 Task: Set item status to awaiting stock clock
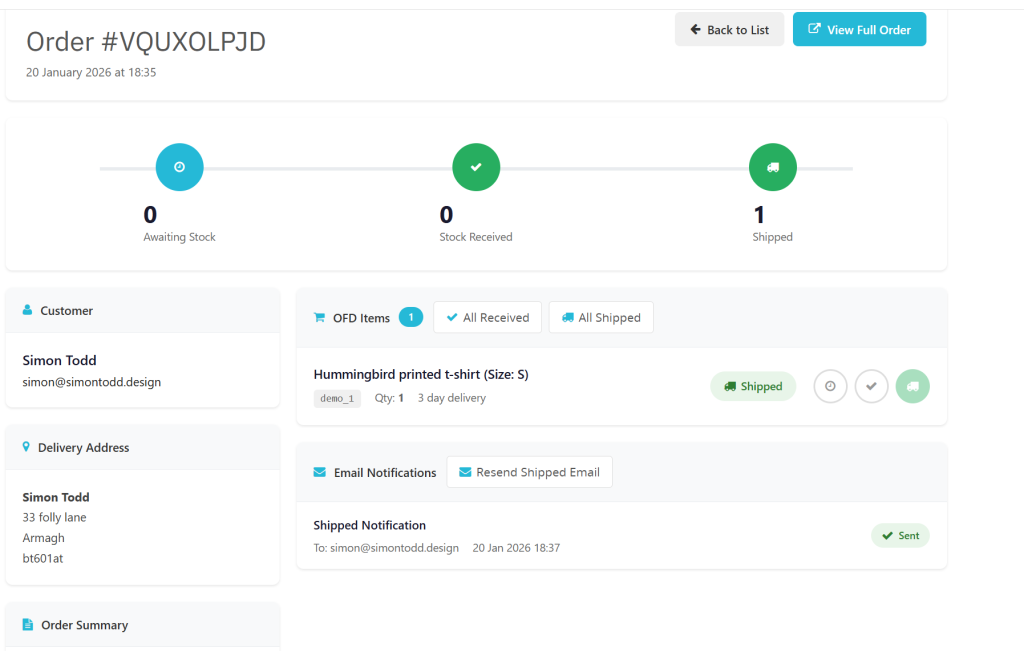pyautogui.click(x=830, y=386)
